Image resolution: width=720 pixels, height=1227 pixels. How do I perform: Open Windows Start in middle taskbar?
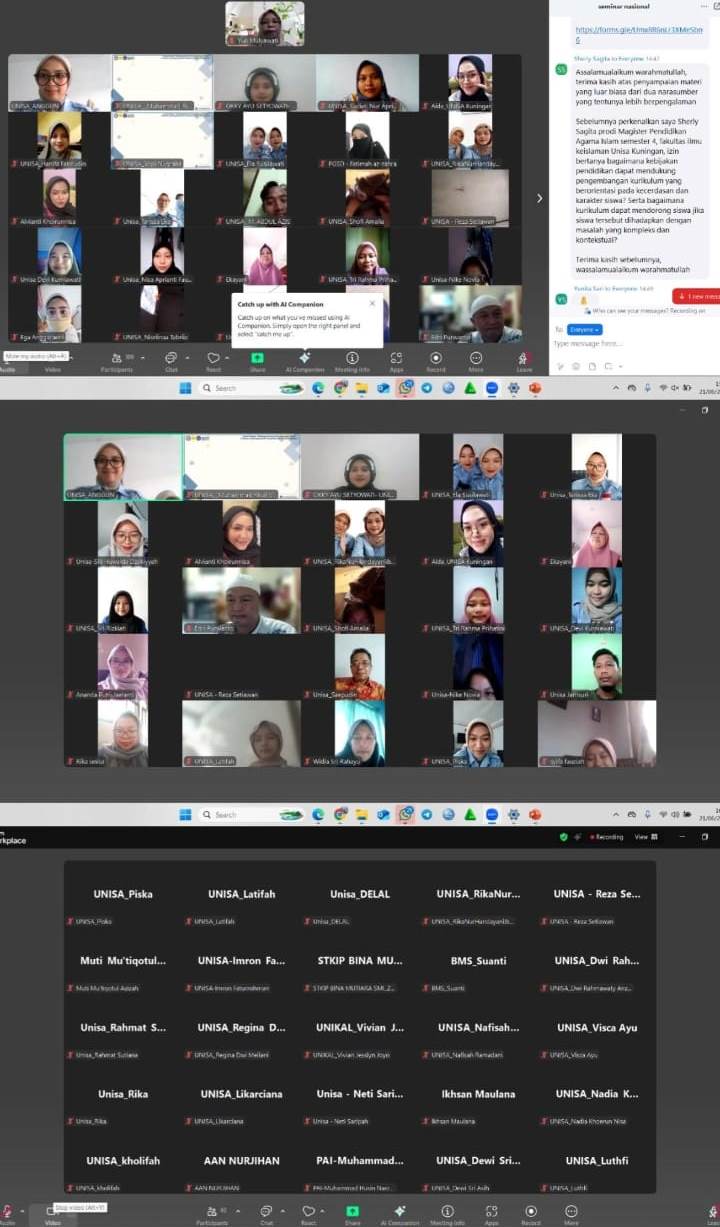185,814
